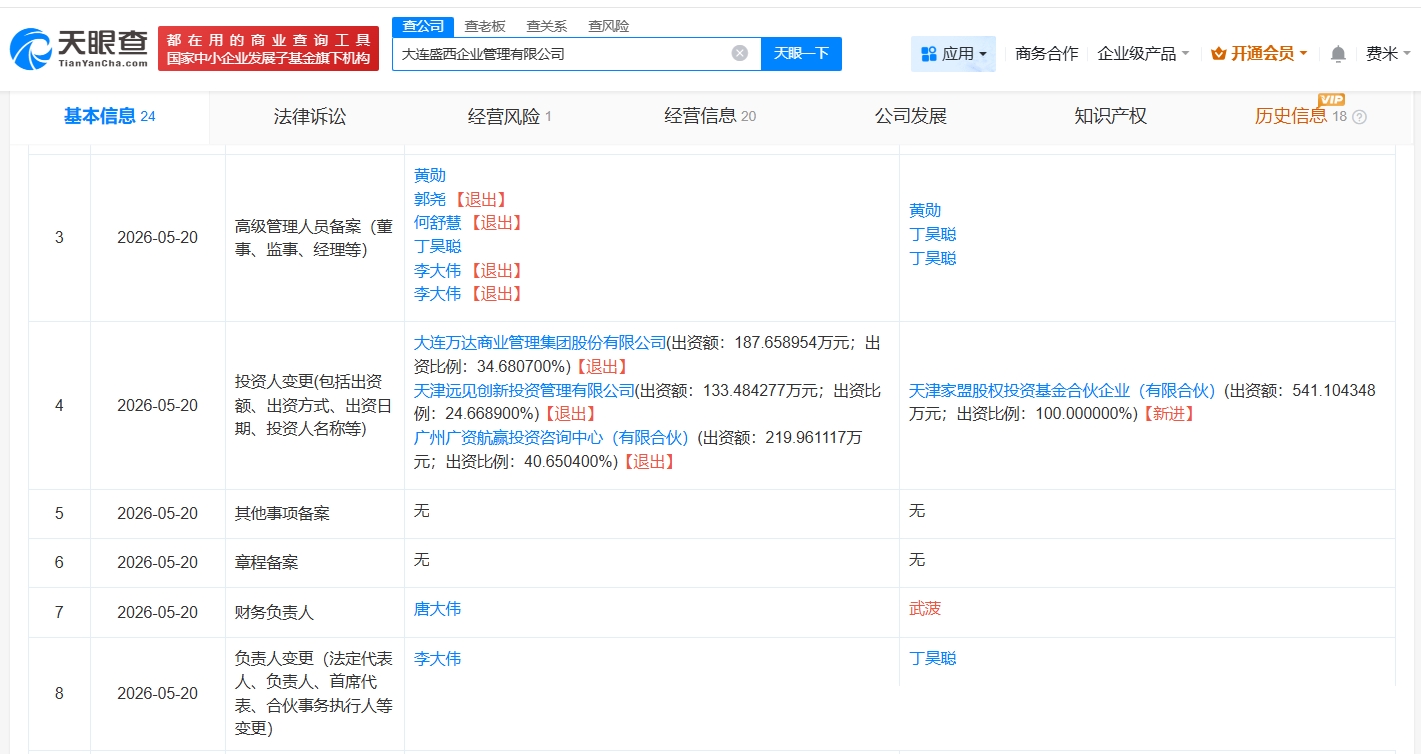This screenshot has height=754, width=1421.
Task: Open 广州广资航赢投资咨询中心 link
Action: point(552,438)
